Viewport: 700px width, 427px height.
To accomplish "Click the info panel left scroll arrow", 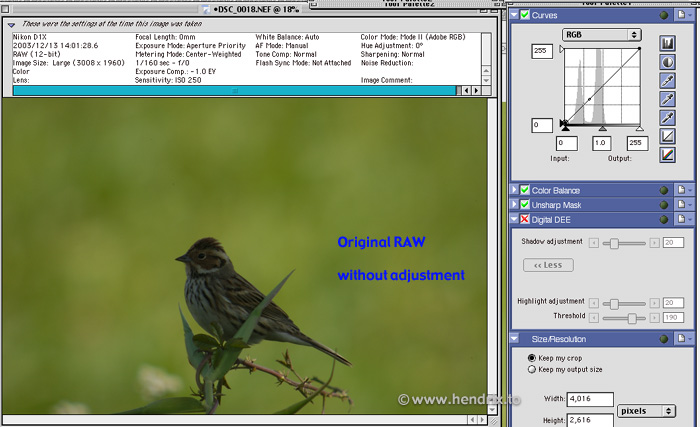I will pos(467,91).
